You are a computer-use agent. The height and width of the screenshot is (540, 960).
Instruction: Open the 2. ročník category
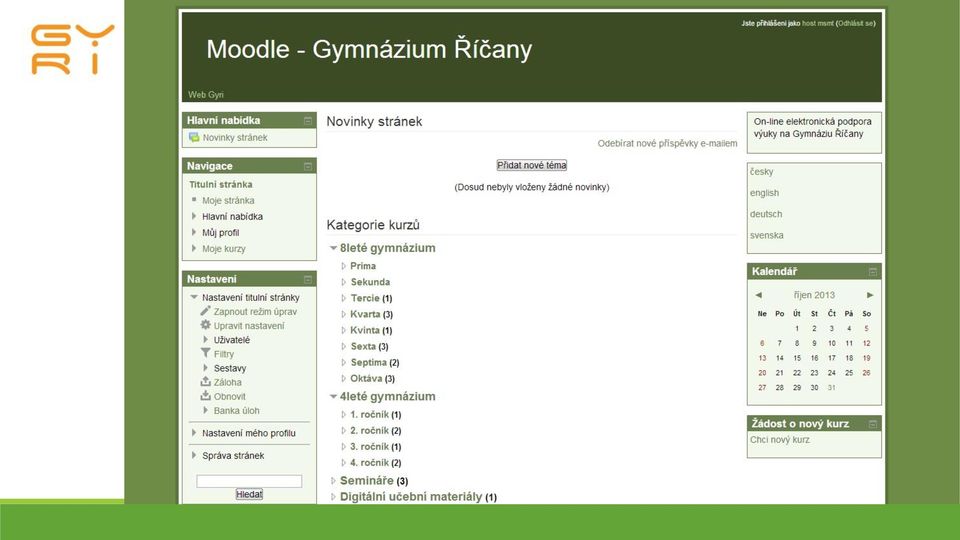(369, 430)
